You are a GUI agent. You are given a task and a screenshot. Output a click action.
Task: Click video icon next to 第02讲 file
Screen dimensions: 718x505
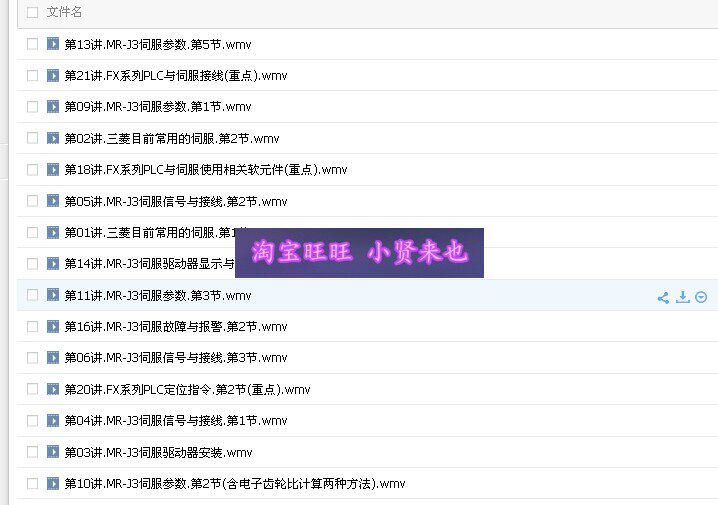coord(53,138)
